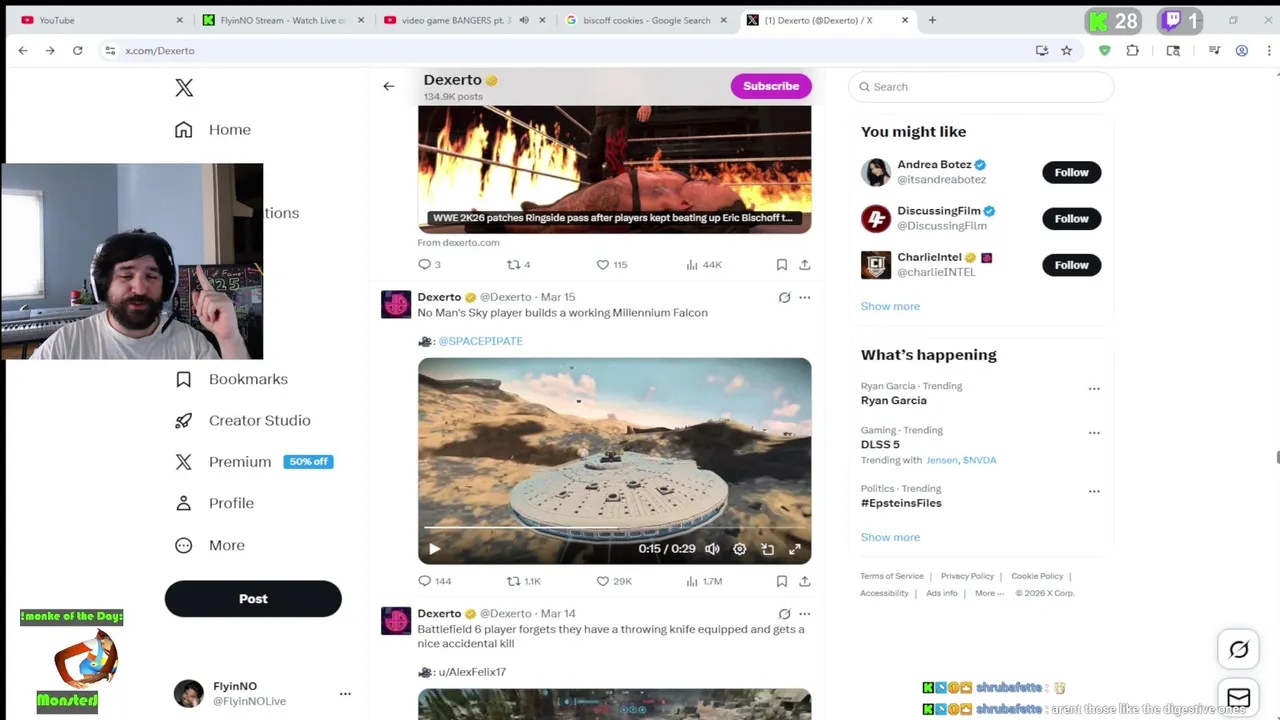This screenshot has height=720, width=1280.
Task: Play the Millennium Falcon video
Action: 434,549
